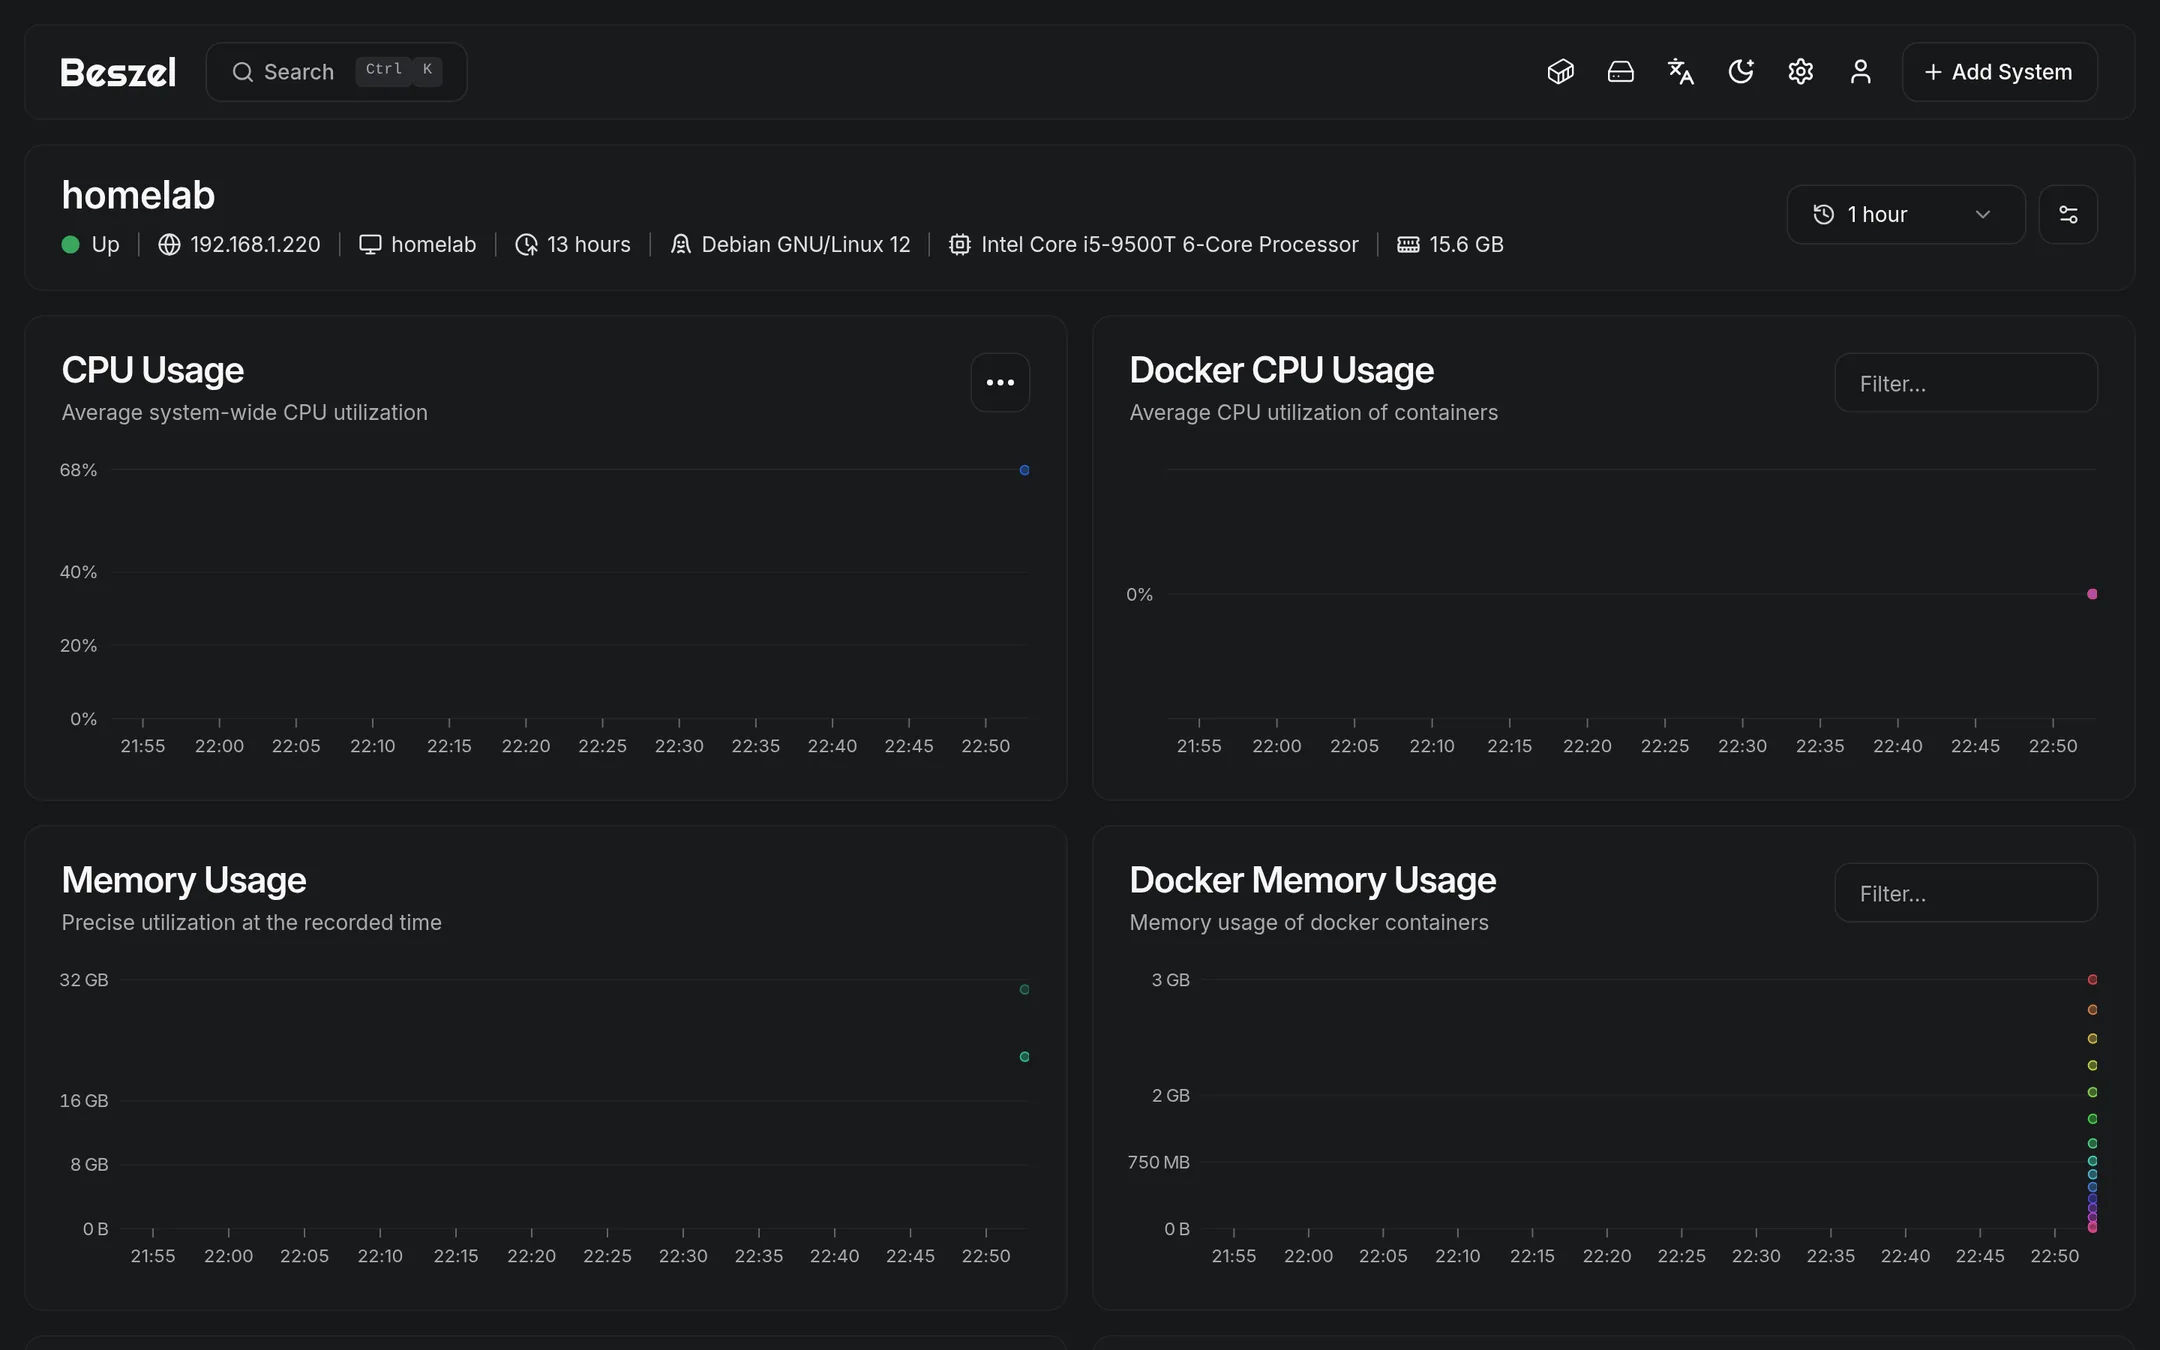Click Intel Core i5-9500T processor text
2160x1350 pixels.
click(1170, 244)
